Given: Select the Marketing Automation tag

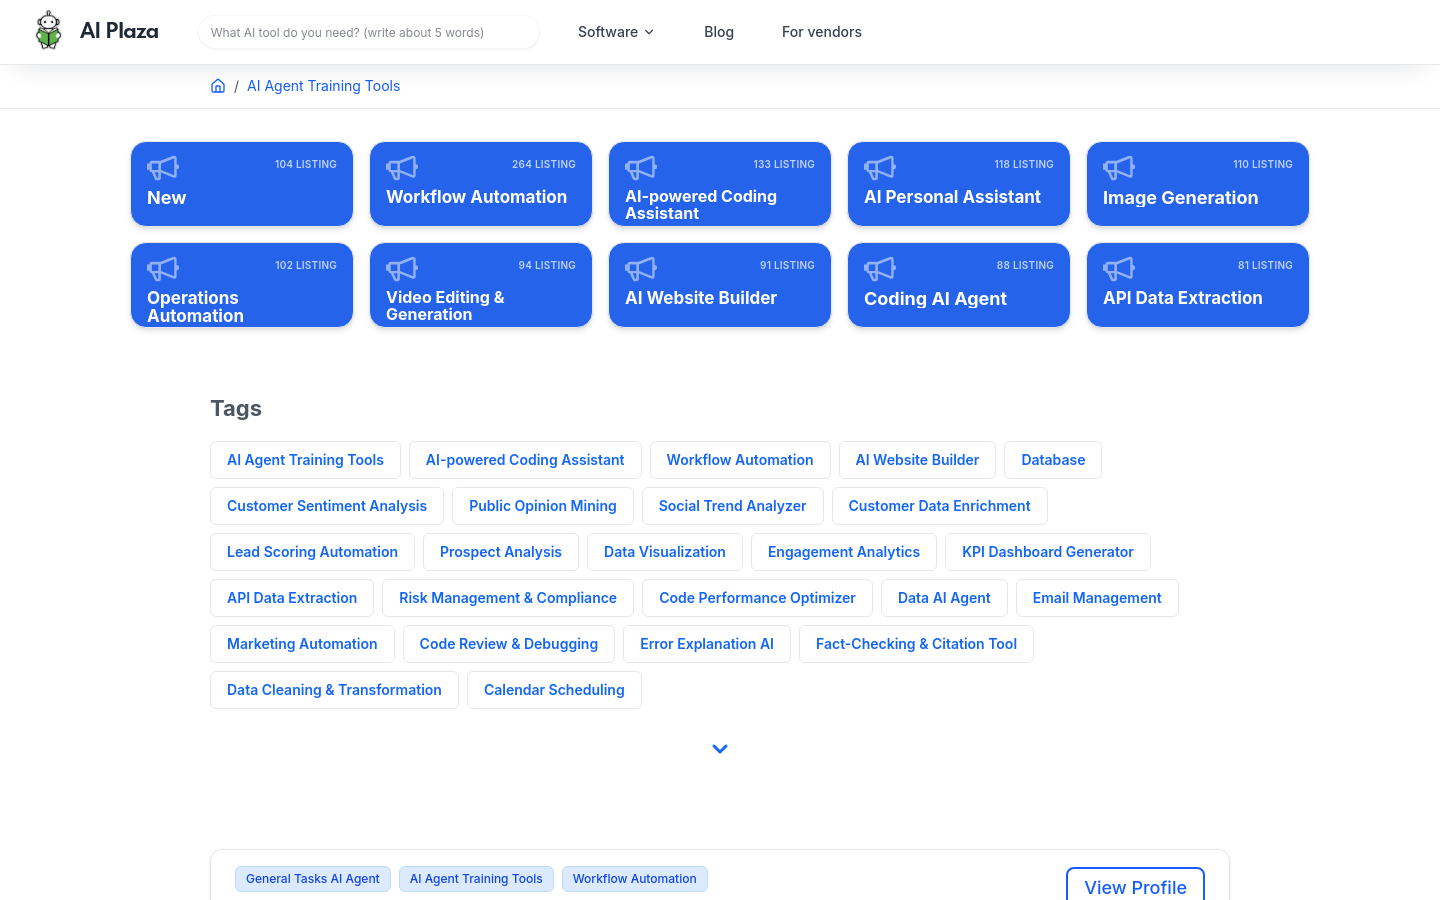Looking at the screenshot, I should [x=302, y=644].
